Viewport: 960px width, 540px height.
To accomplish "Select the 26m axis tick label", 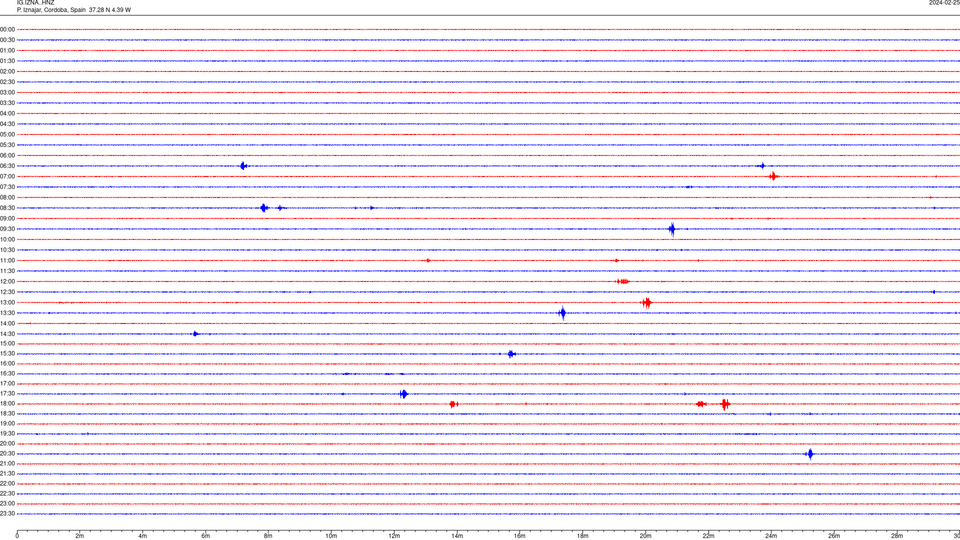I will pyautogui.click(x=834, y=536).
